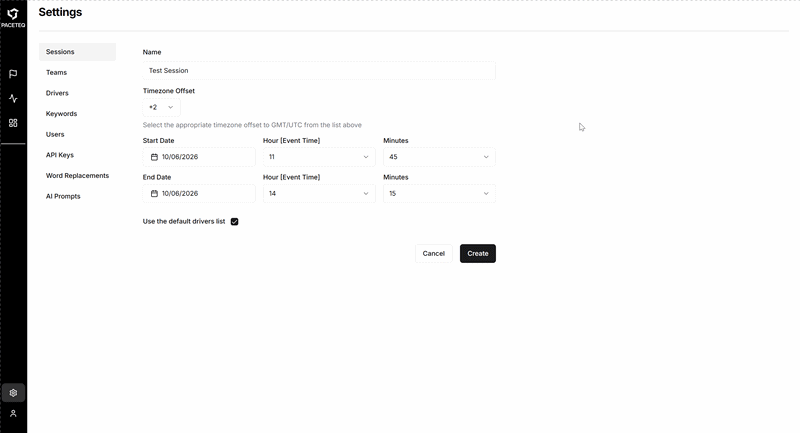Open the Start Date picker field
This screenshot has width=800, height=433.
199,157
